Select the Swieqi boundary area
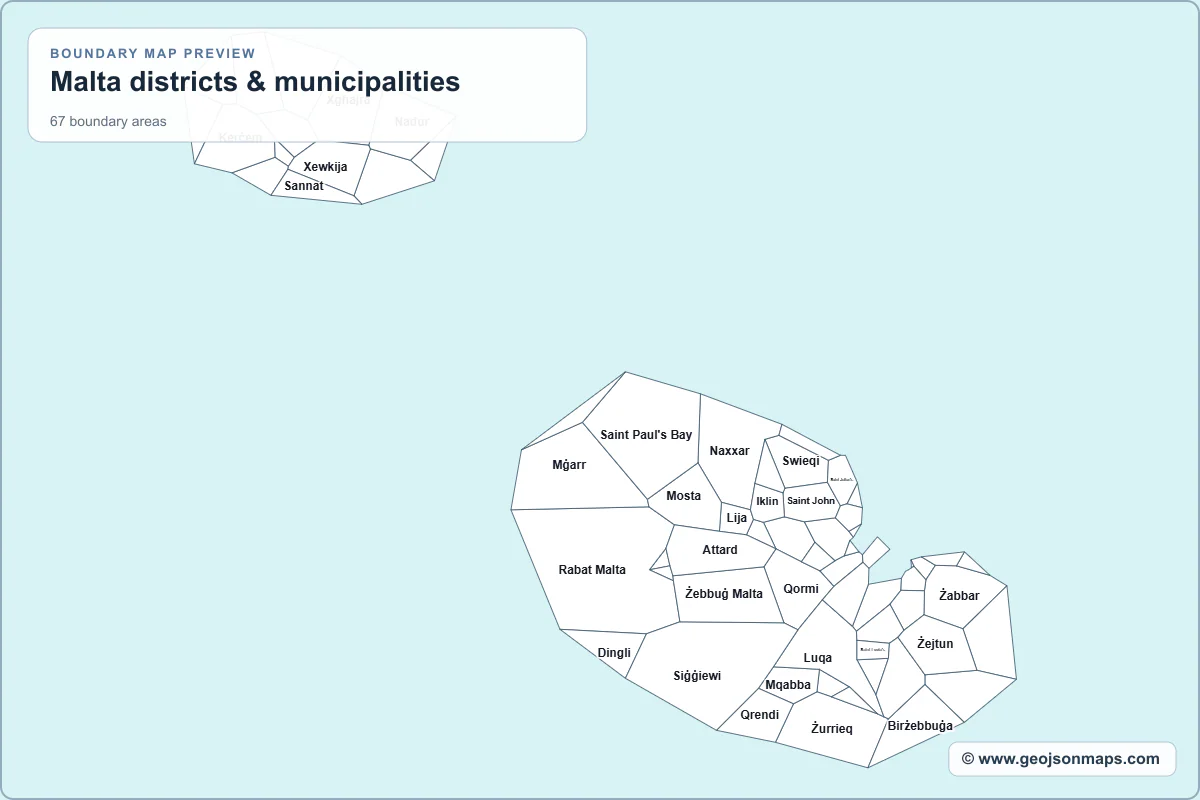Screen dimensions: 1200x800 pyautogui.click(x=801, y=461)
